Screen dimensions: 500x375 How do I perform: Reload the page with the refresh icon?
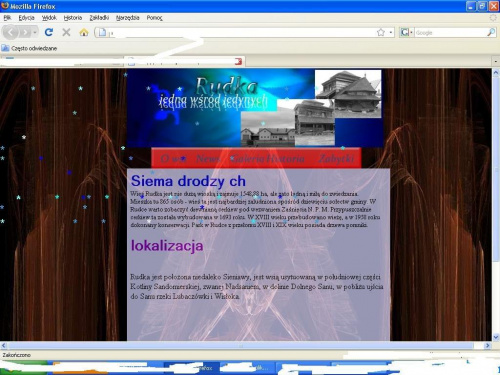(49, 32)
